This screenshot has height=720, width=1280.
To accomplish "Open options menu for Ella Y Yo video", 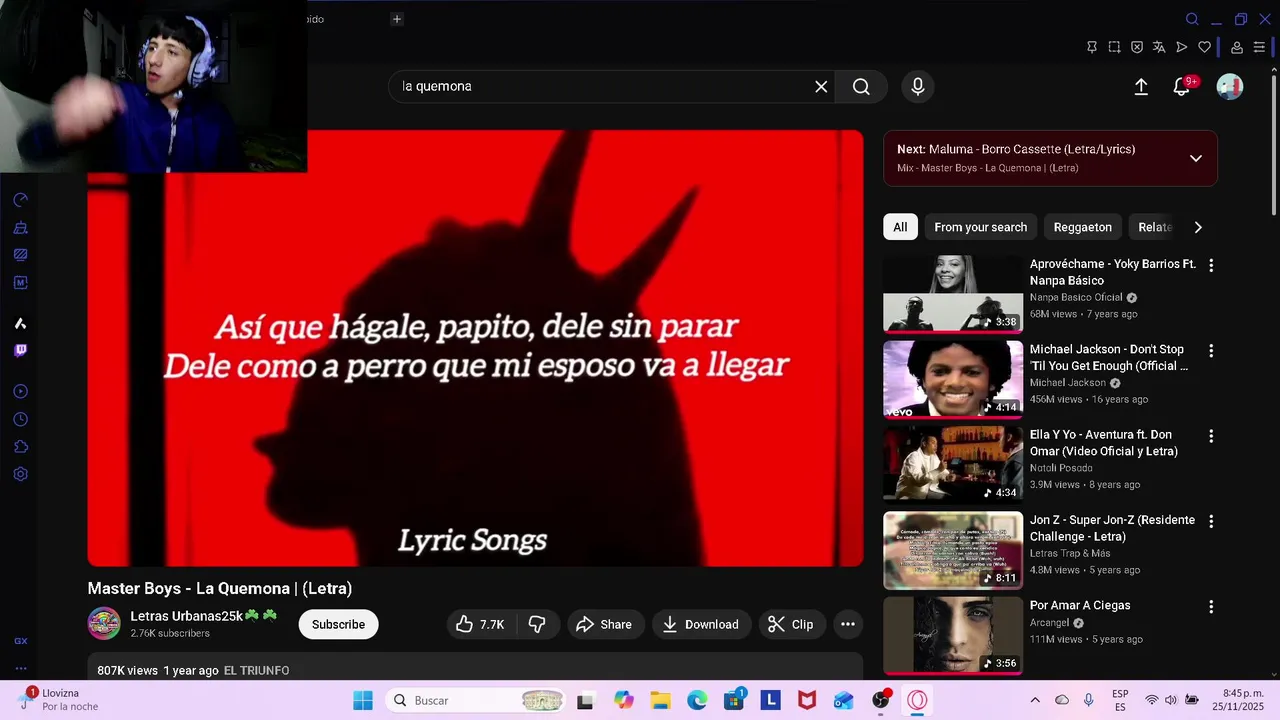I will pyautogui.click(x=1211, y=436).
